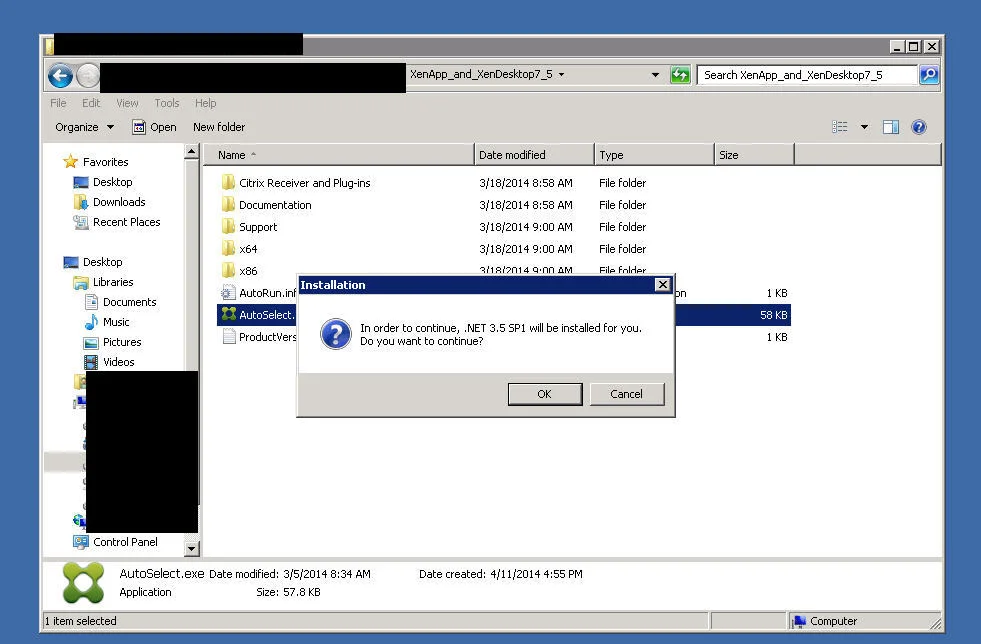Open the Edit menu
The image size is (981, 644).
click(x=91, y=103)
